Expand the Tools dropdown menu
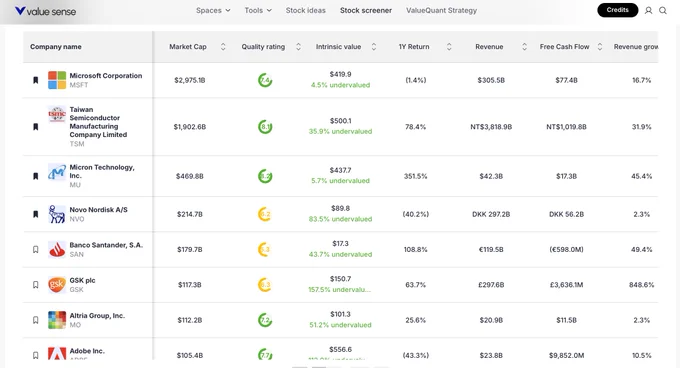Viewport: 680px width, 368px height. 258,10
